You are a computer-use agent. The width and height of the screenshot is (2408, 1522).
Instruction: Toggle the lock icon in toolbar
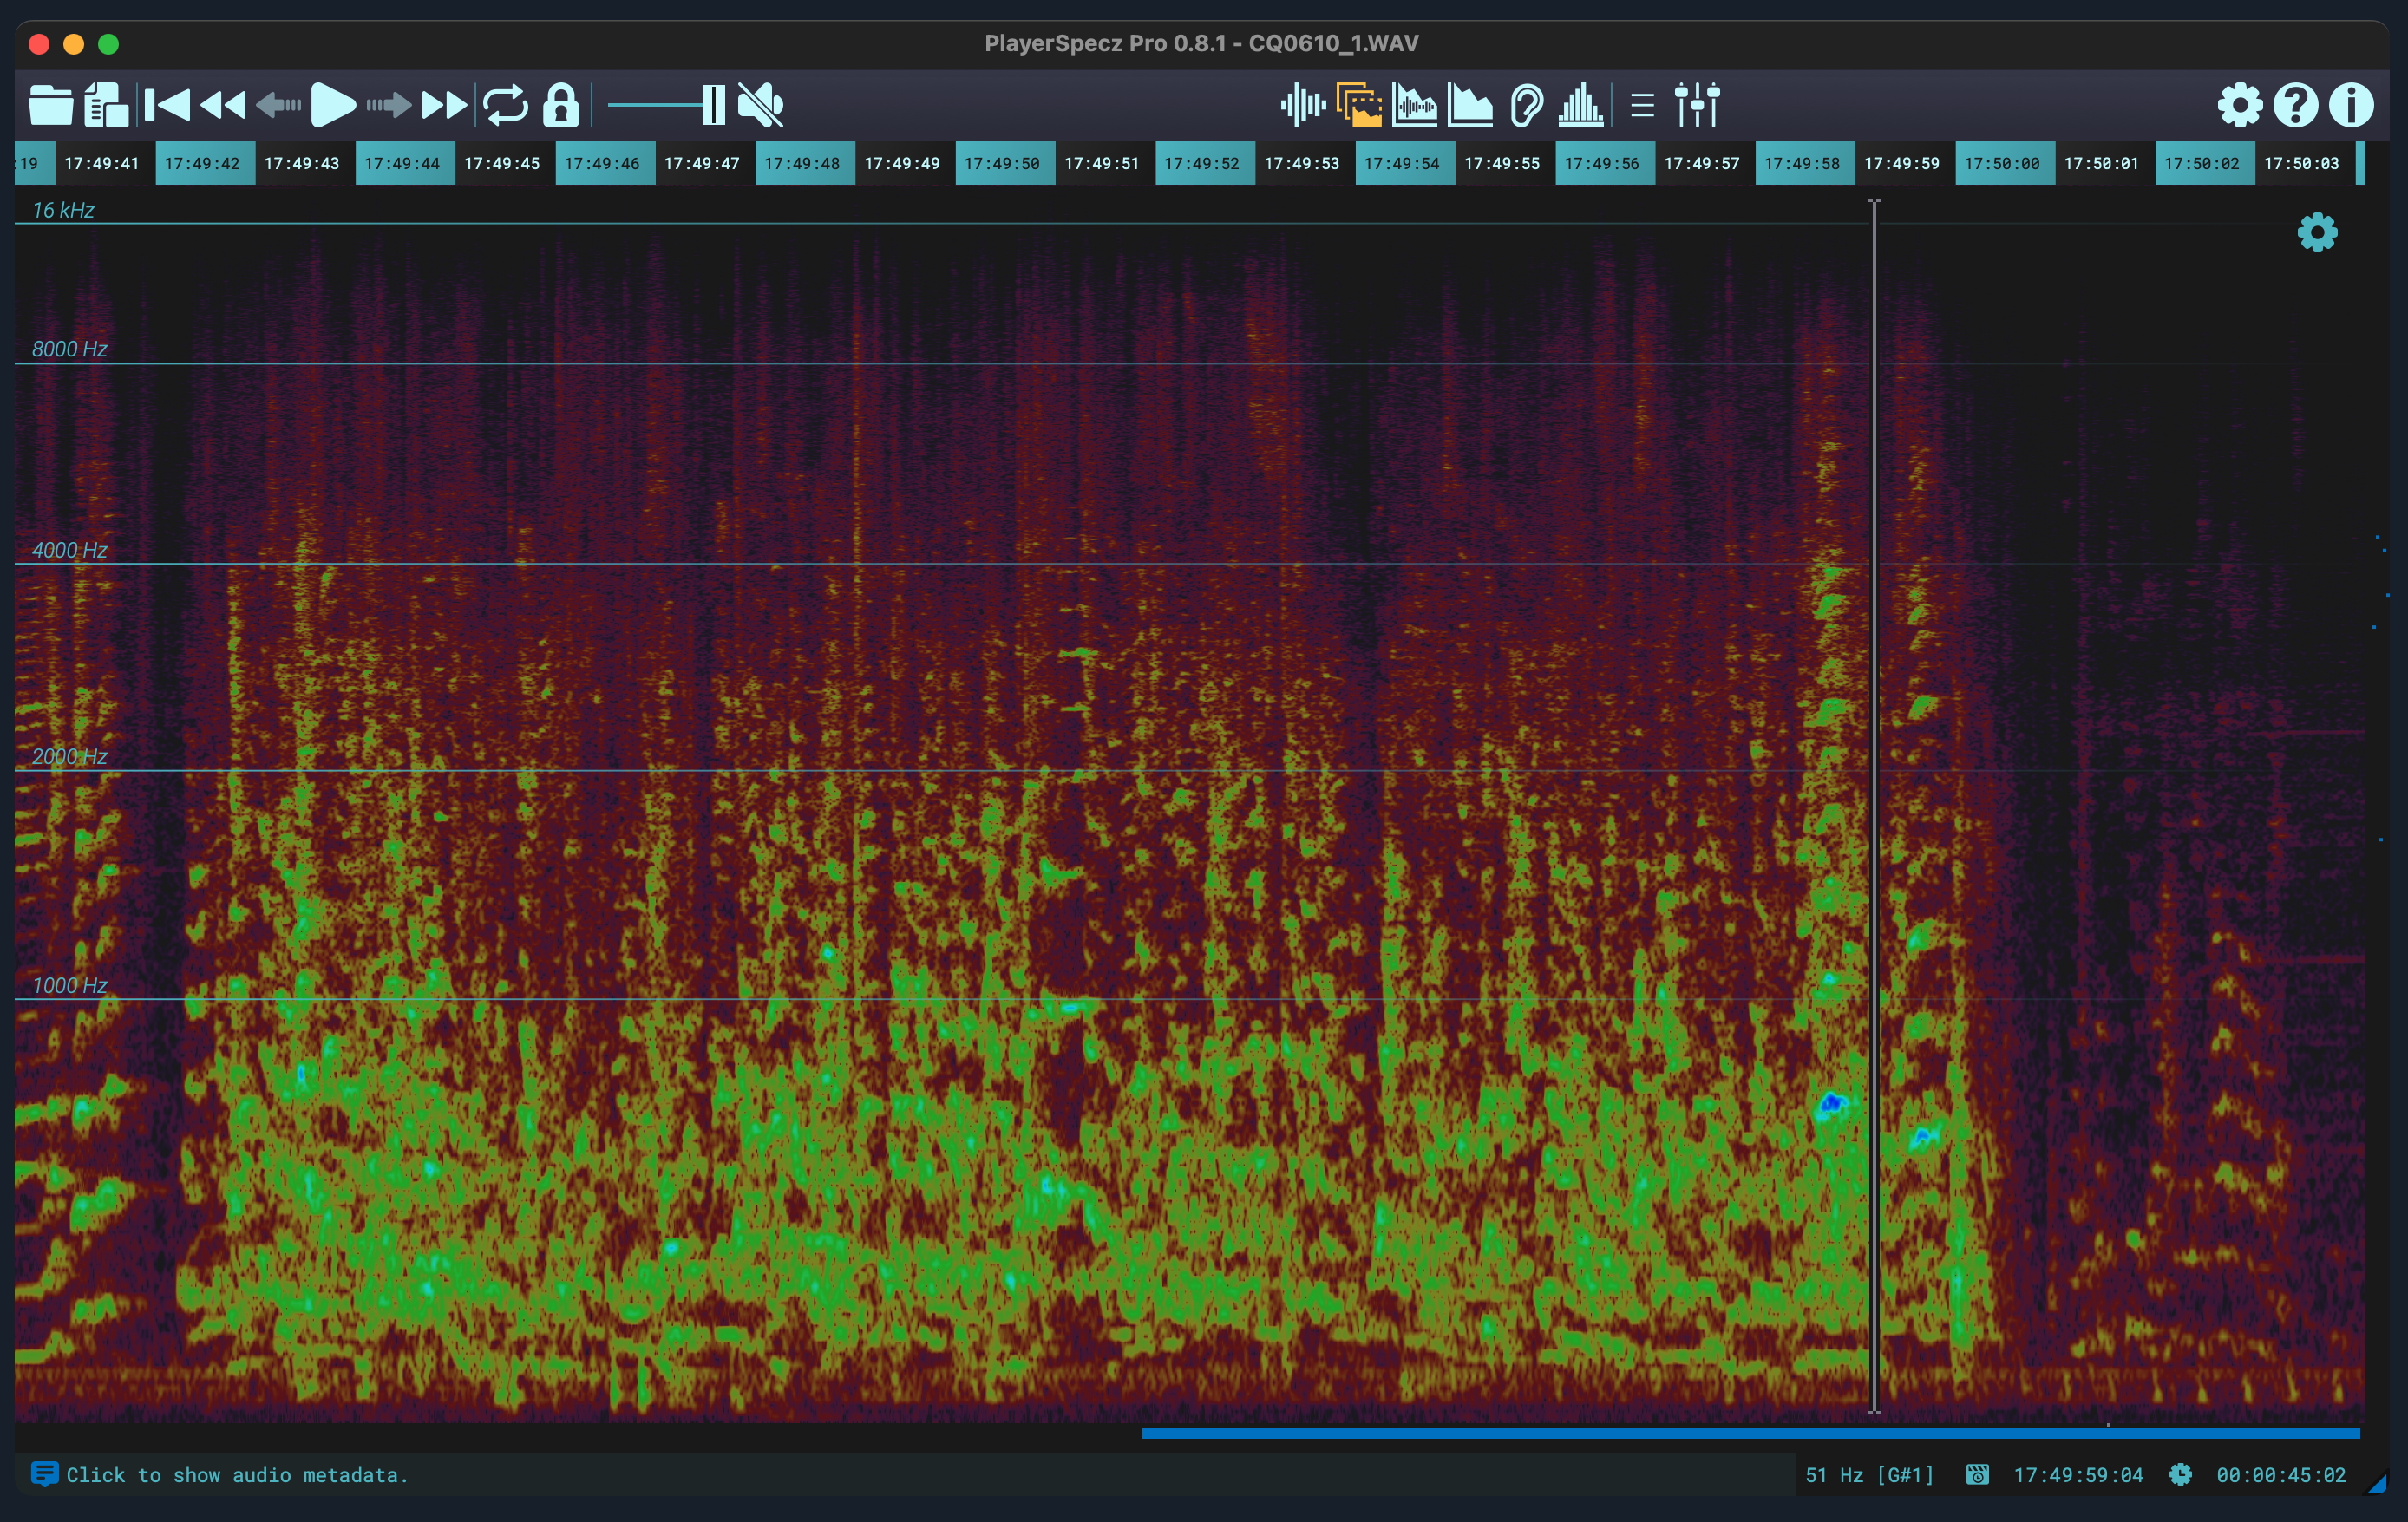(x=561, y=105)
